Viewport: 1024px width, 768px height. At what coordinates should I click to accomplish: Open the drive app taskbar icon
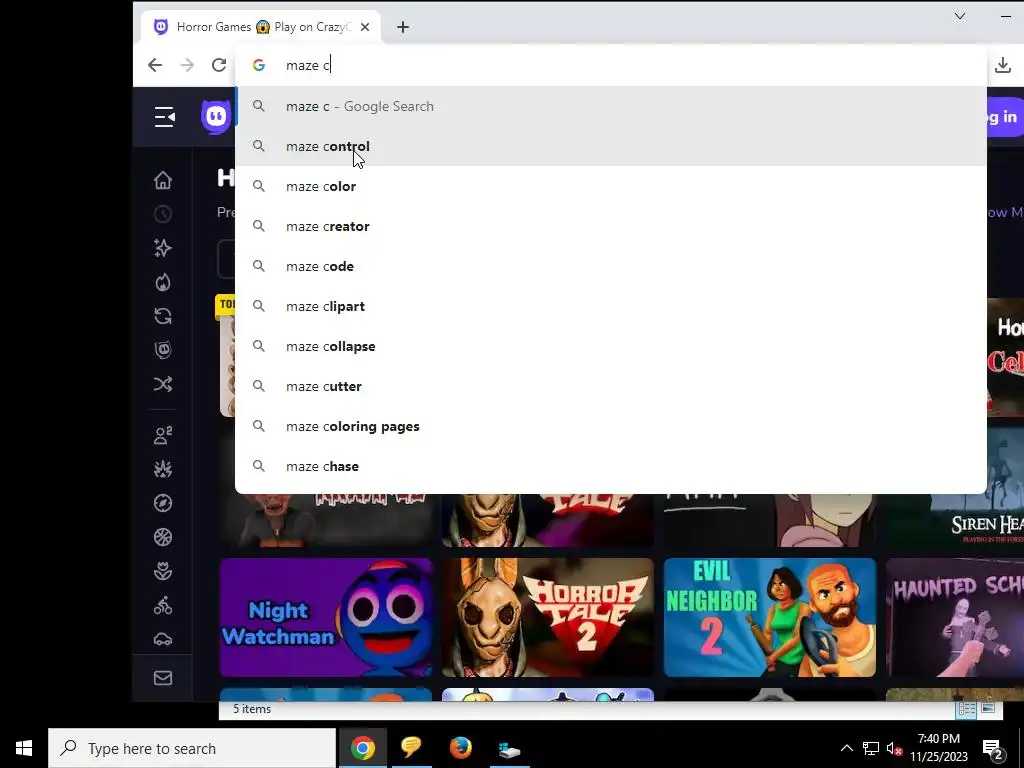509,748
